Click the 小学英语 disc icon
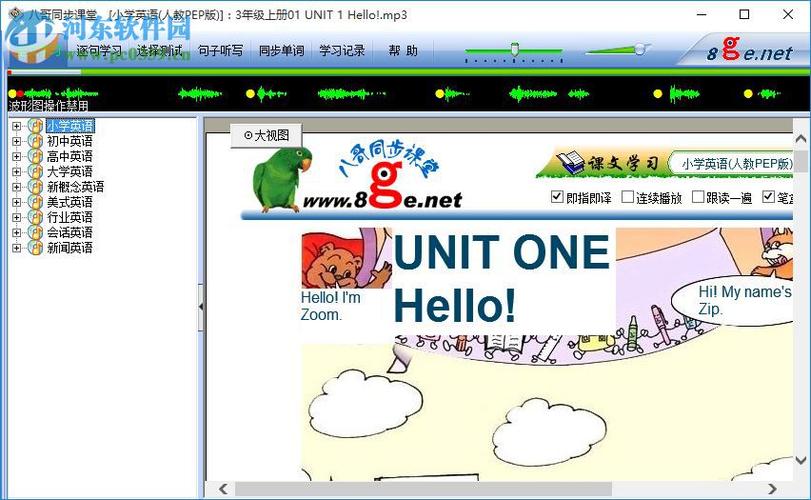811x500 pixels. [x=35, y=126]
